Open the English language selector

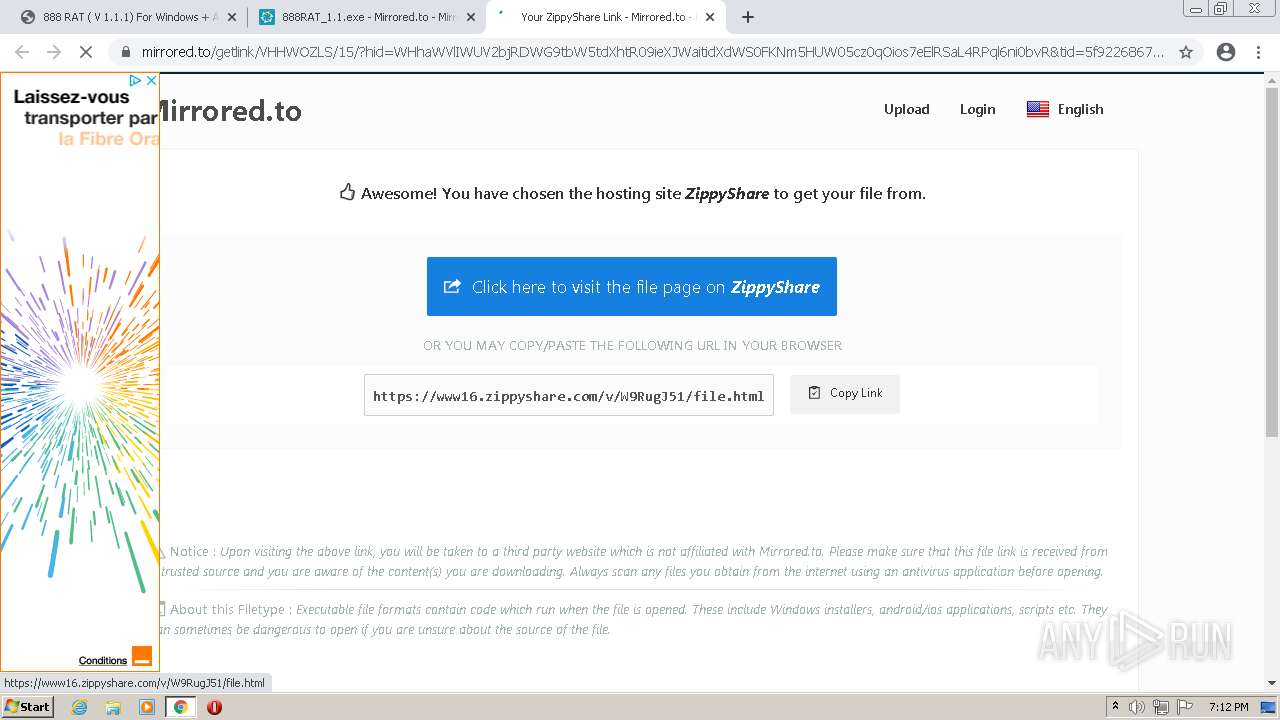[1065, 109]
